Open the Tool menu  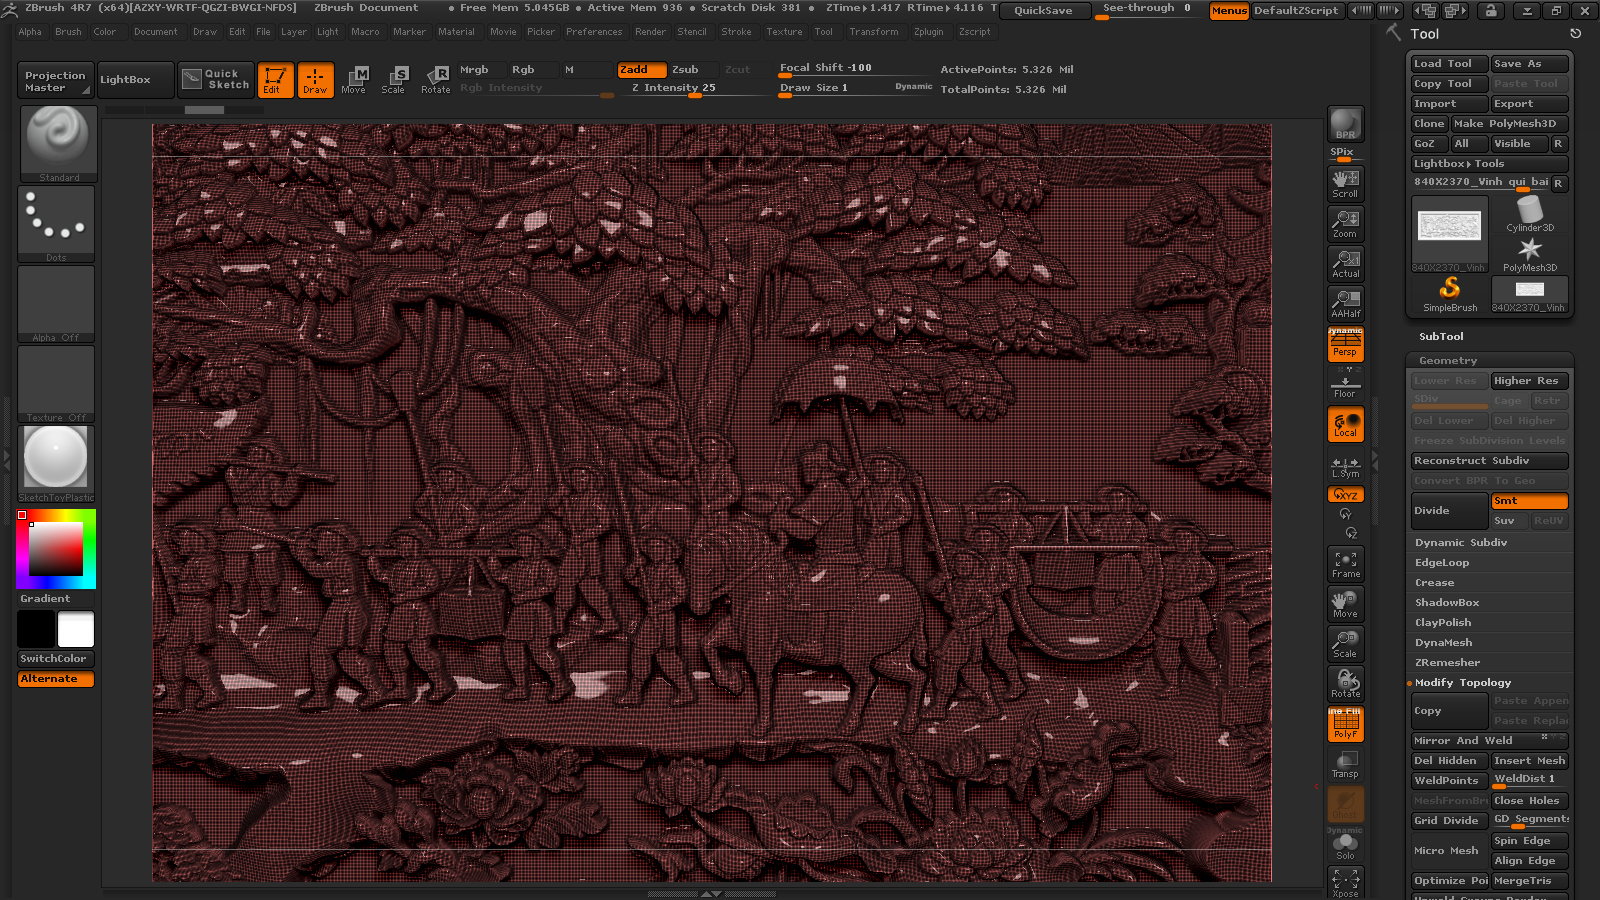click(x=824, y=31)
